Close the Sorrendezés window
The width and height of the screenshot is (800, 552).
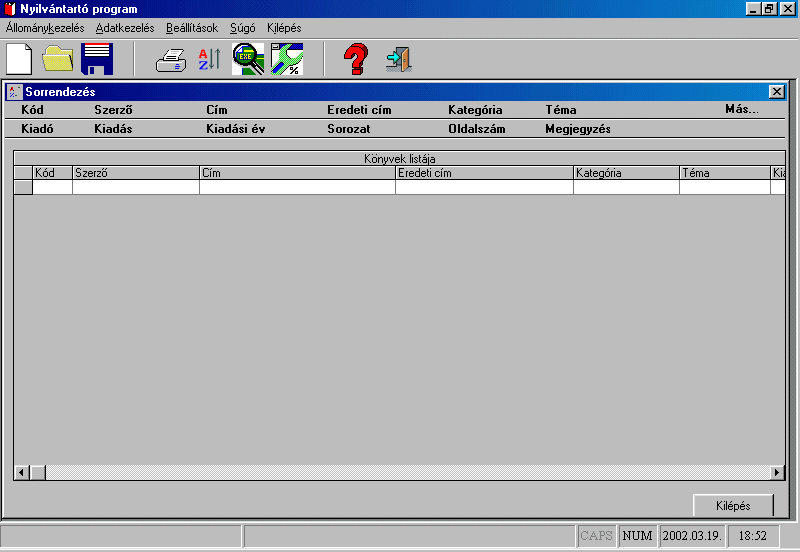click(x=776, y=92)
